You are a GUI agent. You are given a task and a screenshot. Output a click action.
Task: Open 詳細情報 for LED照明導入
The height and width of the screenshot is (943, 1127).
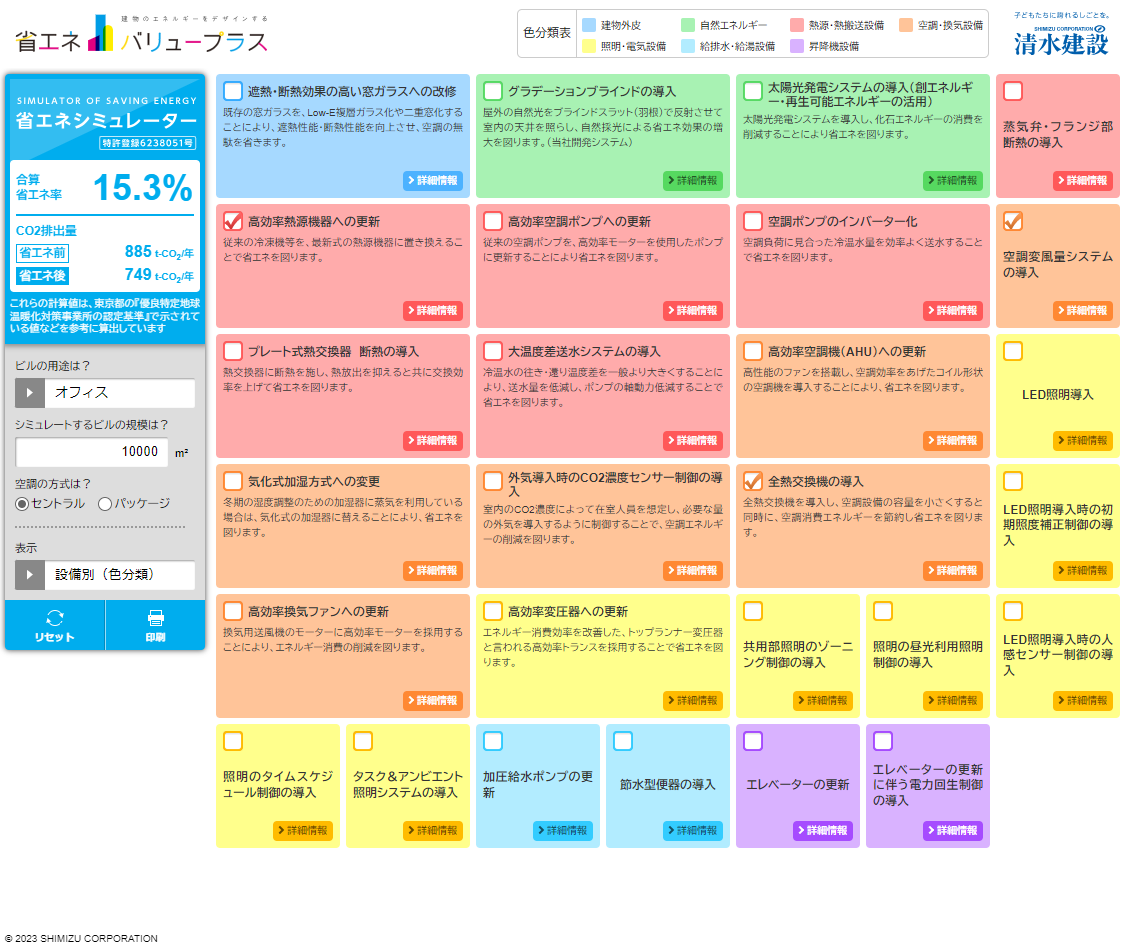pos(1082,441)
